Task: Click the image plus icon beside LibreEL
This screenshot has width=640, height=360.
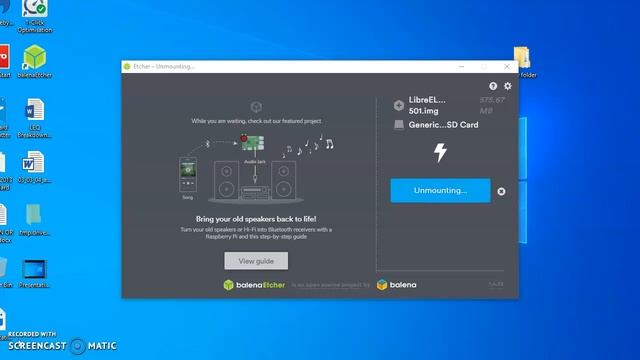Action: click(x=399, y=105)
